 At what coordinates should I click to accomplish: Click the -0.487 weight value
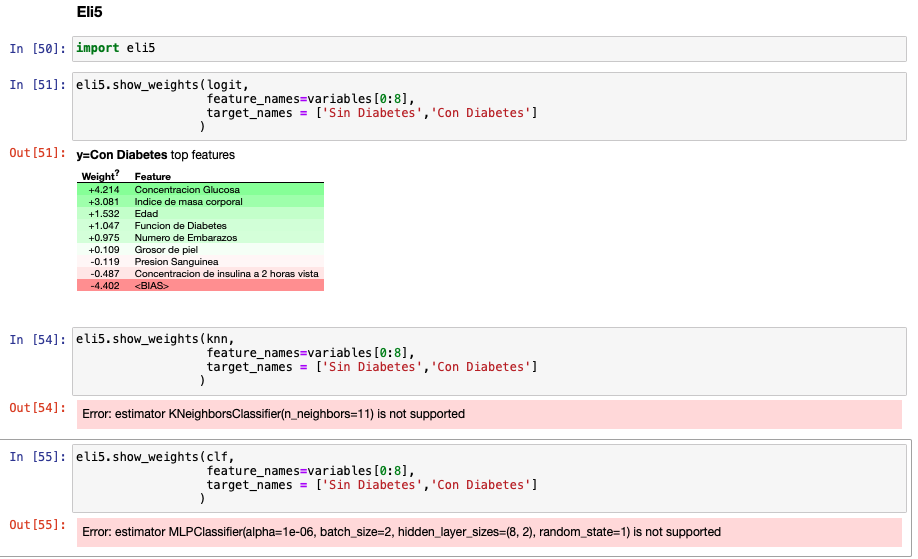pos(105,274)
